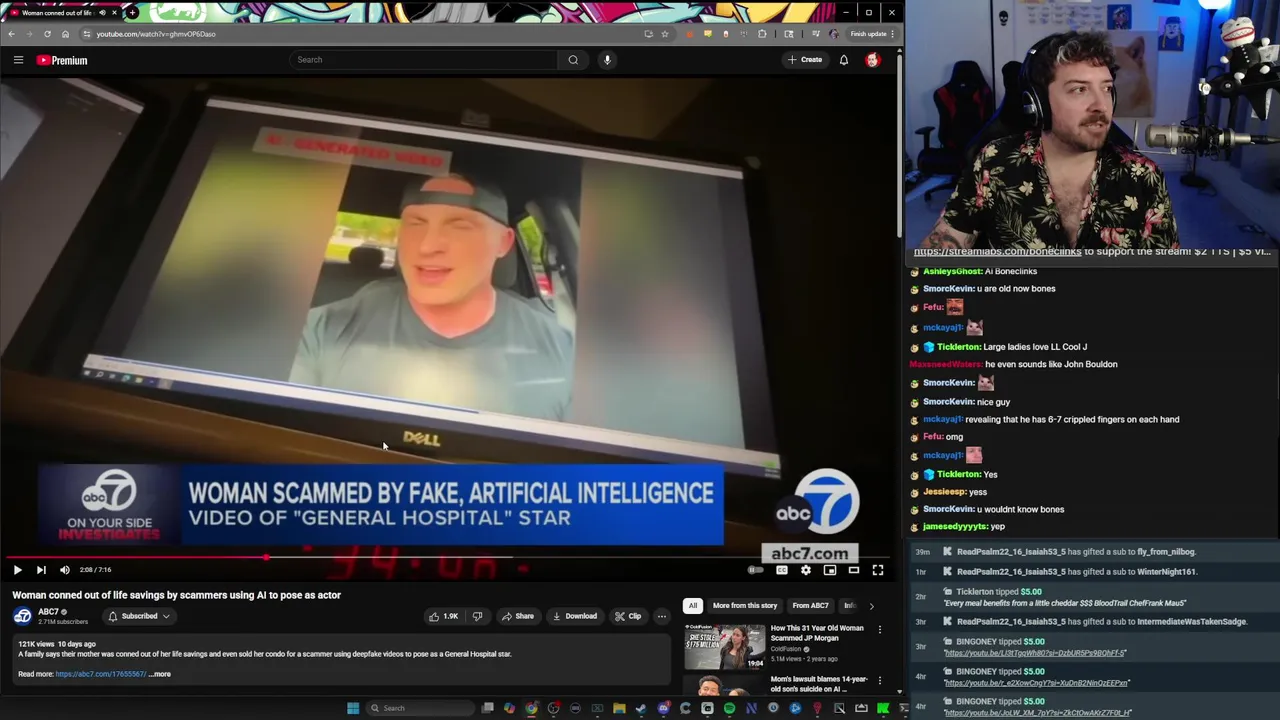
Task: Click the Create button on YouTube
Action: pyautogui.click(x=804, y=60)
